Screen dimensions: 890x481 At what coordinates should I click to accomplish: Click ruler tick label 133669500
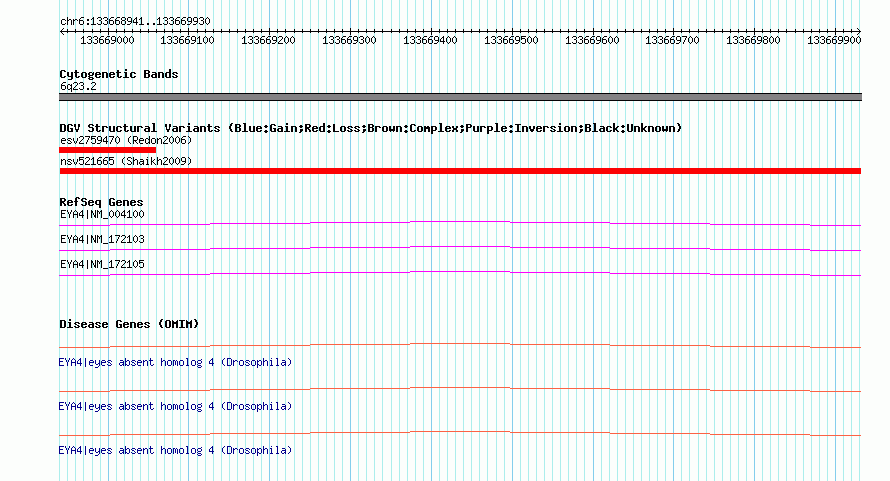point(511,40)
